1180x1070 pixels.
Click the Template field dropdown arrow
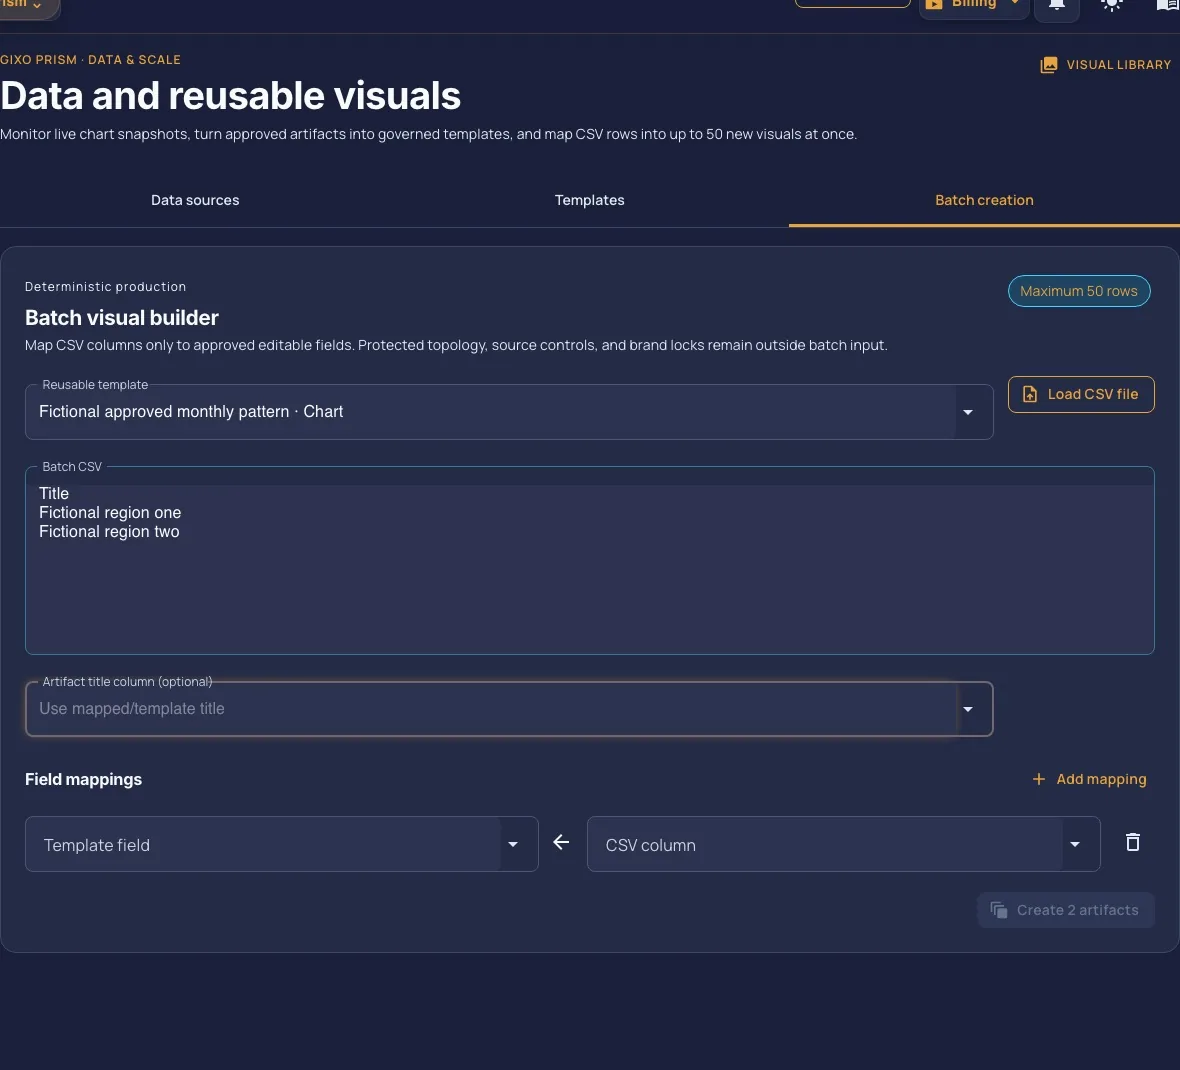tap(512, 845)
